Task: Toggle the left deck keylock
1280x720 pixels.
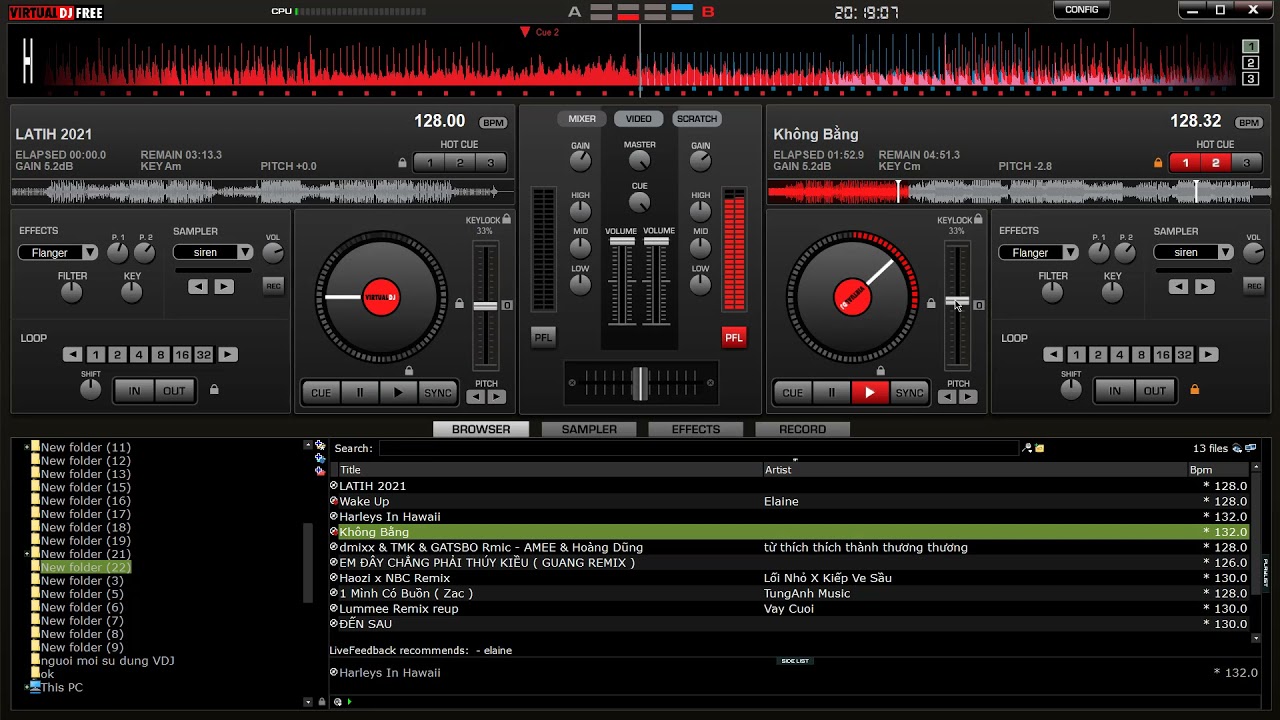Action: point(507,219)
